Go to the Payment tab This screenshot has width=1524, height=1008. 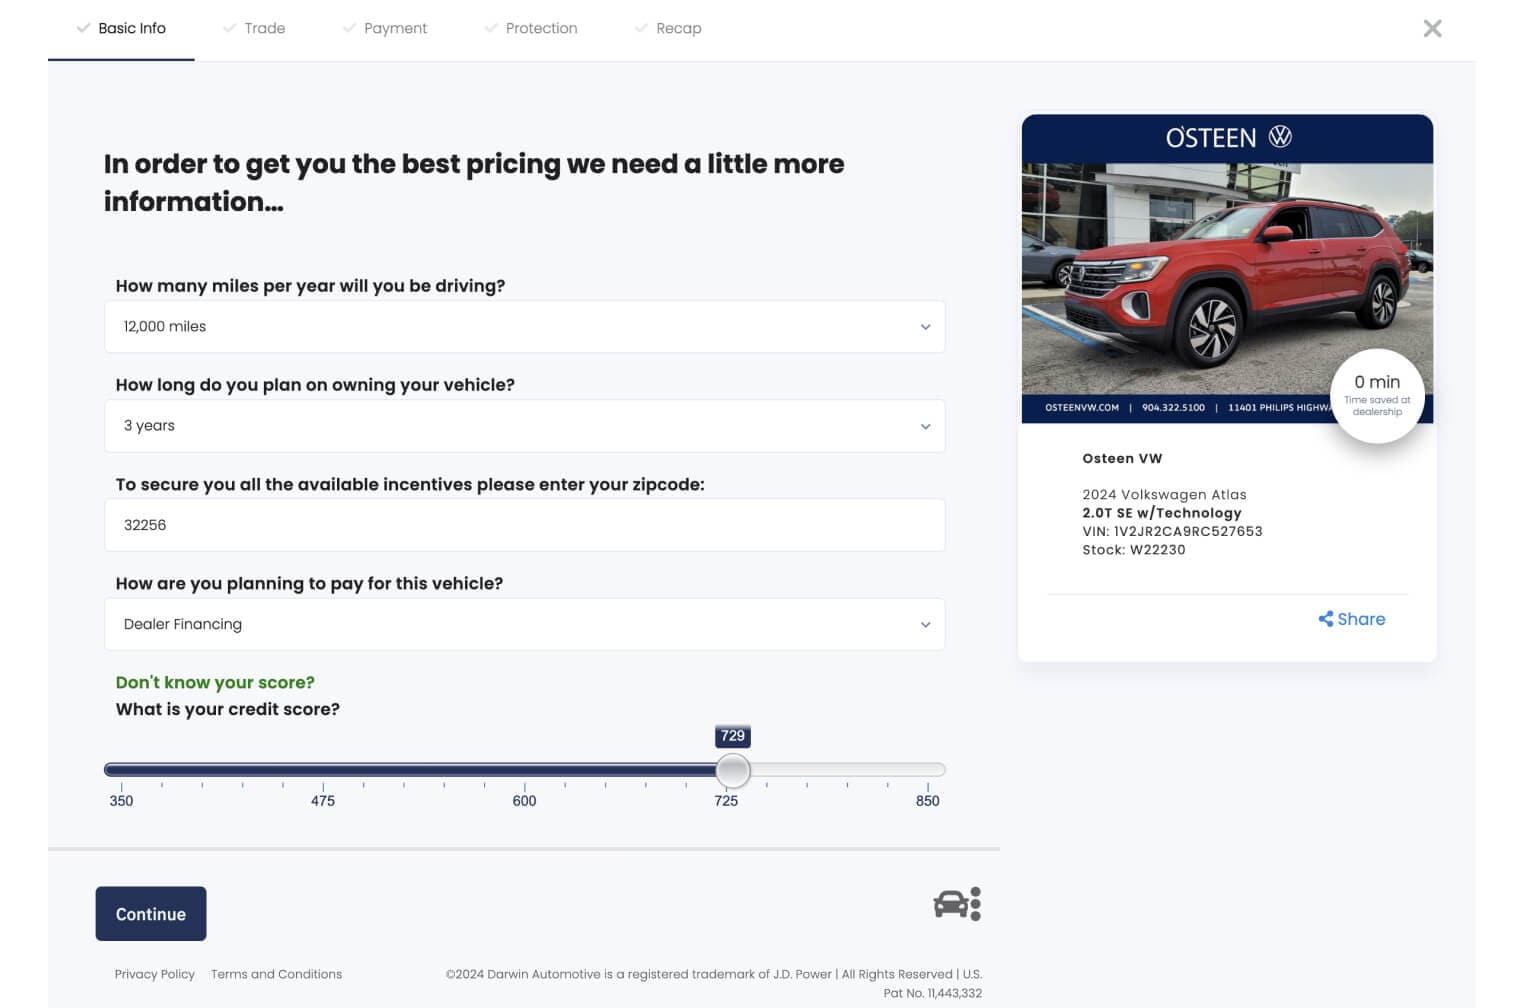coord(385,28)
